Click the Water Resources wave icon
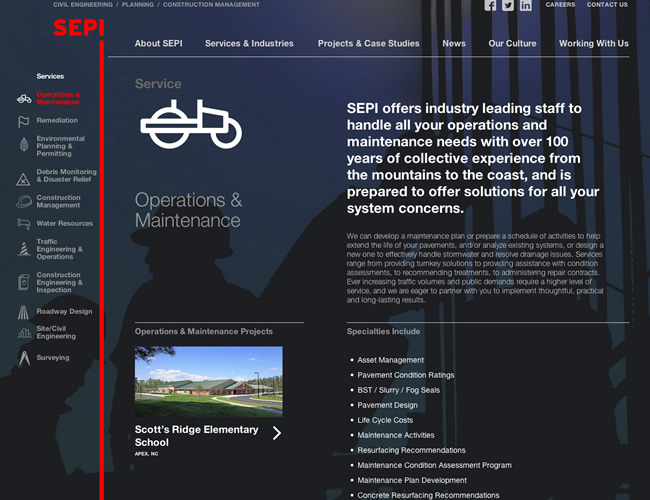Viewport: 650px width, 500px height. [x=24, y=224]
